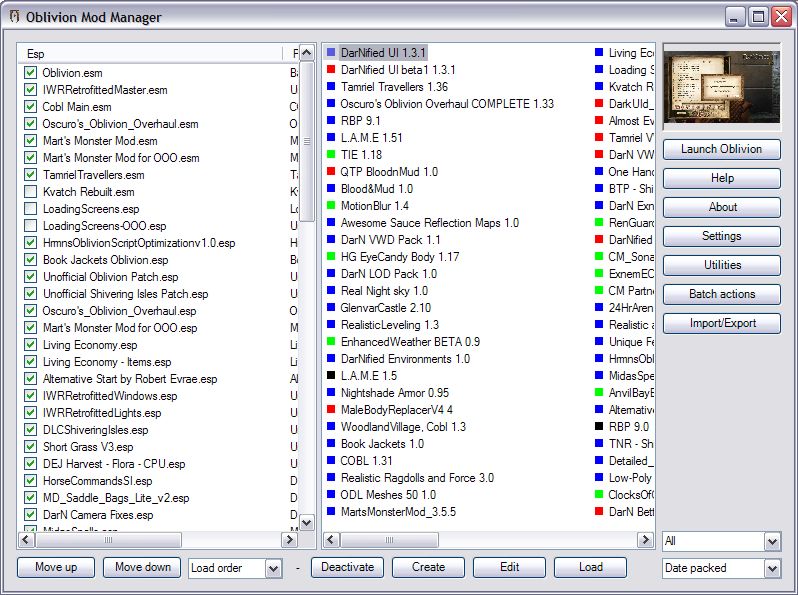Click the esp list horizontal scroll right arrow
The image size is (798, 595).
290,540
